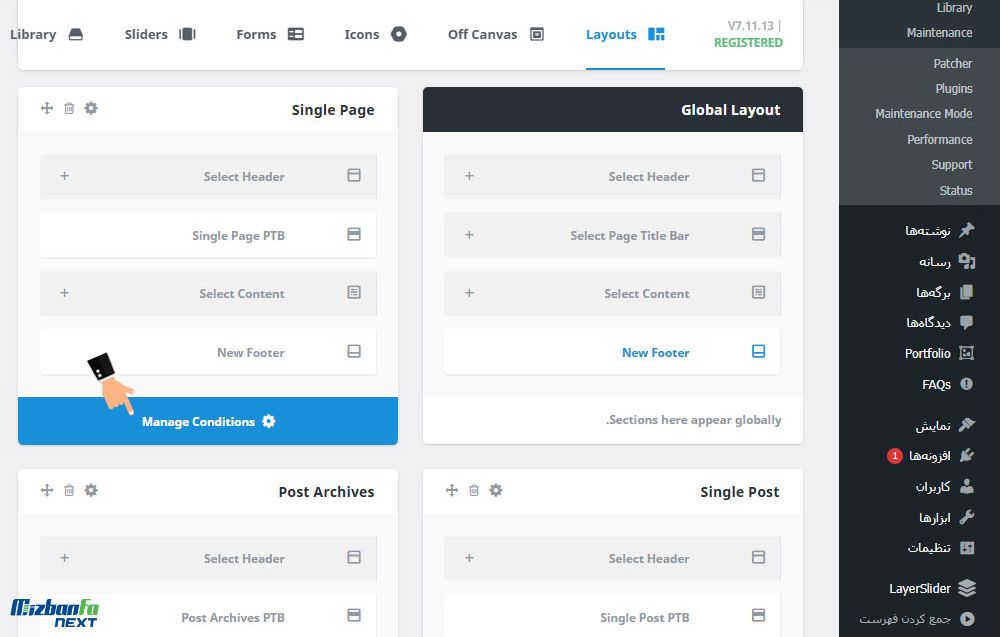The height and width of the screenshot is (637, 1000).
Task: Add header with plus in Single Post
Action: (469, 558)
